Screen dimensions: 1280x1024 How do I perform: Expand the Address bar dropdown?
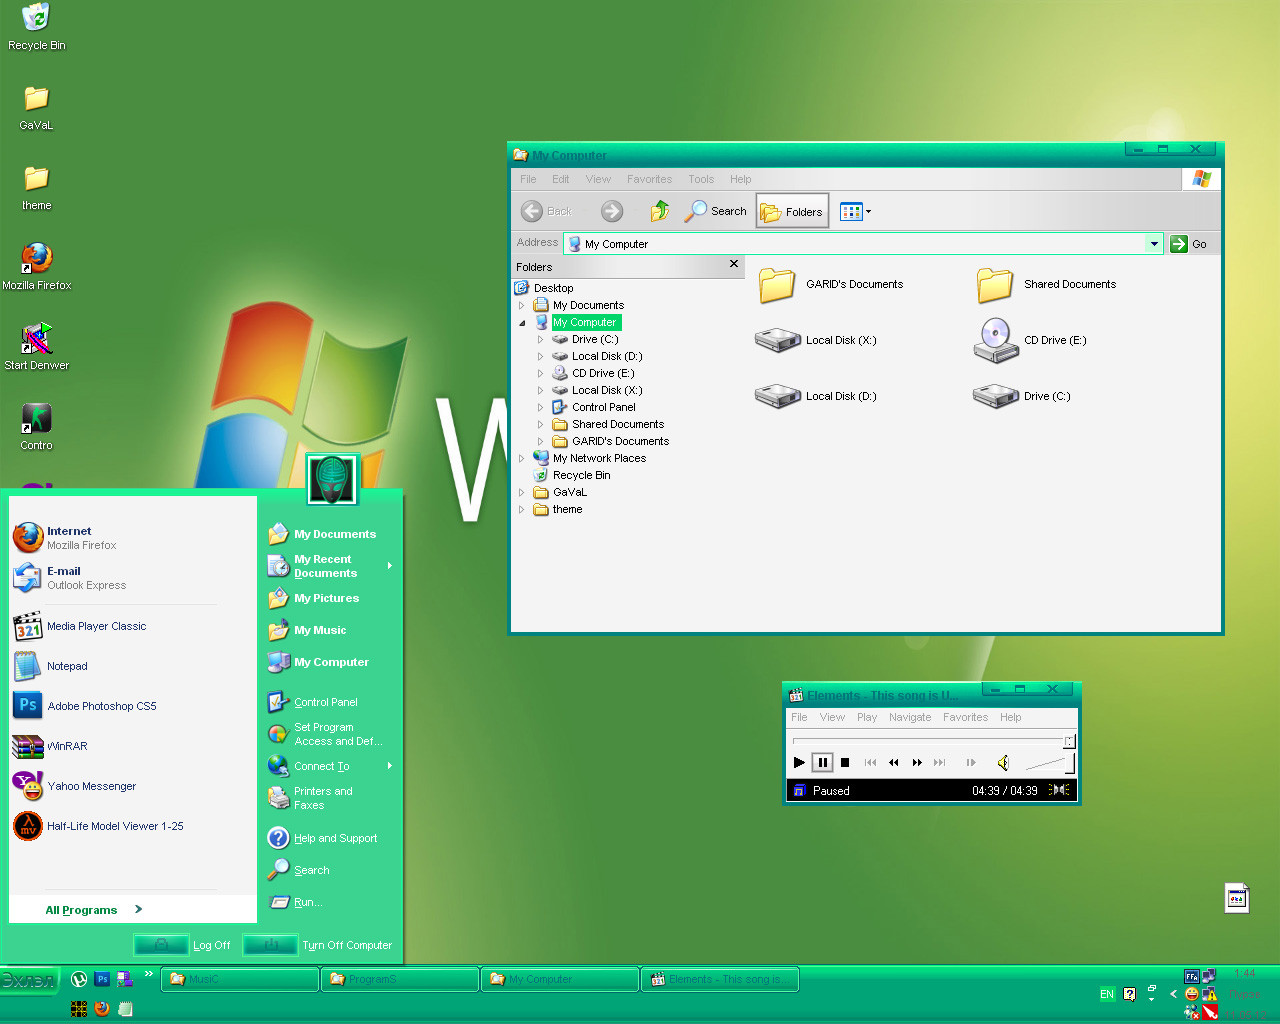[1154, 244]
